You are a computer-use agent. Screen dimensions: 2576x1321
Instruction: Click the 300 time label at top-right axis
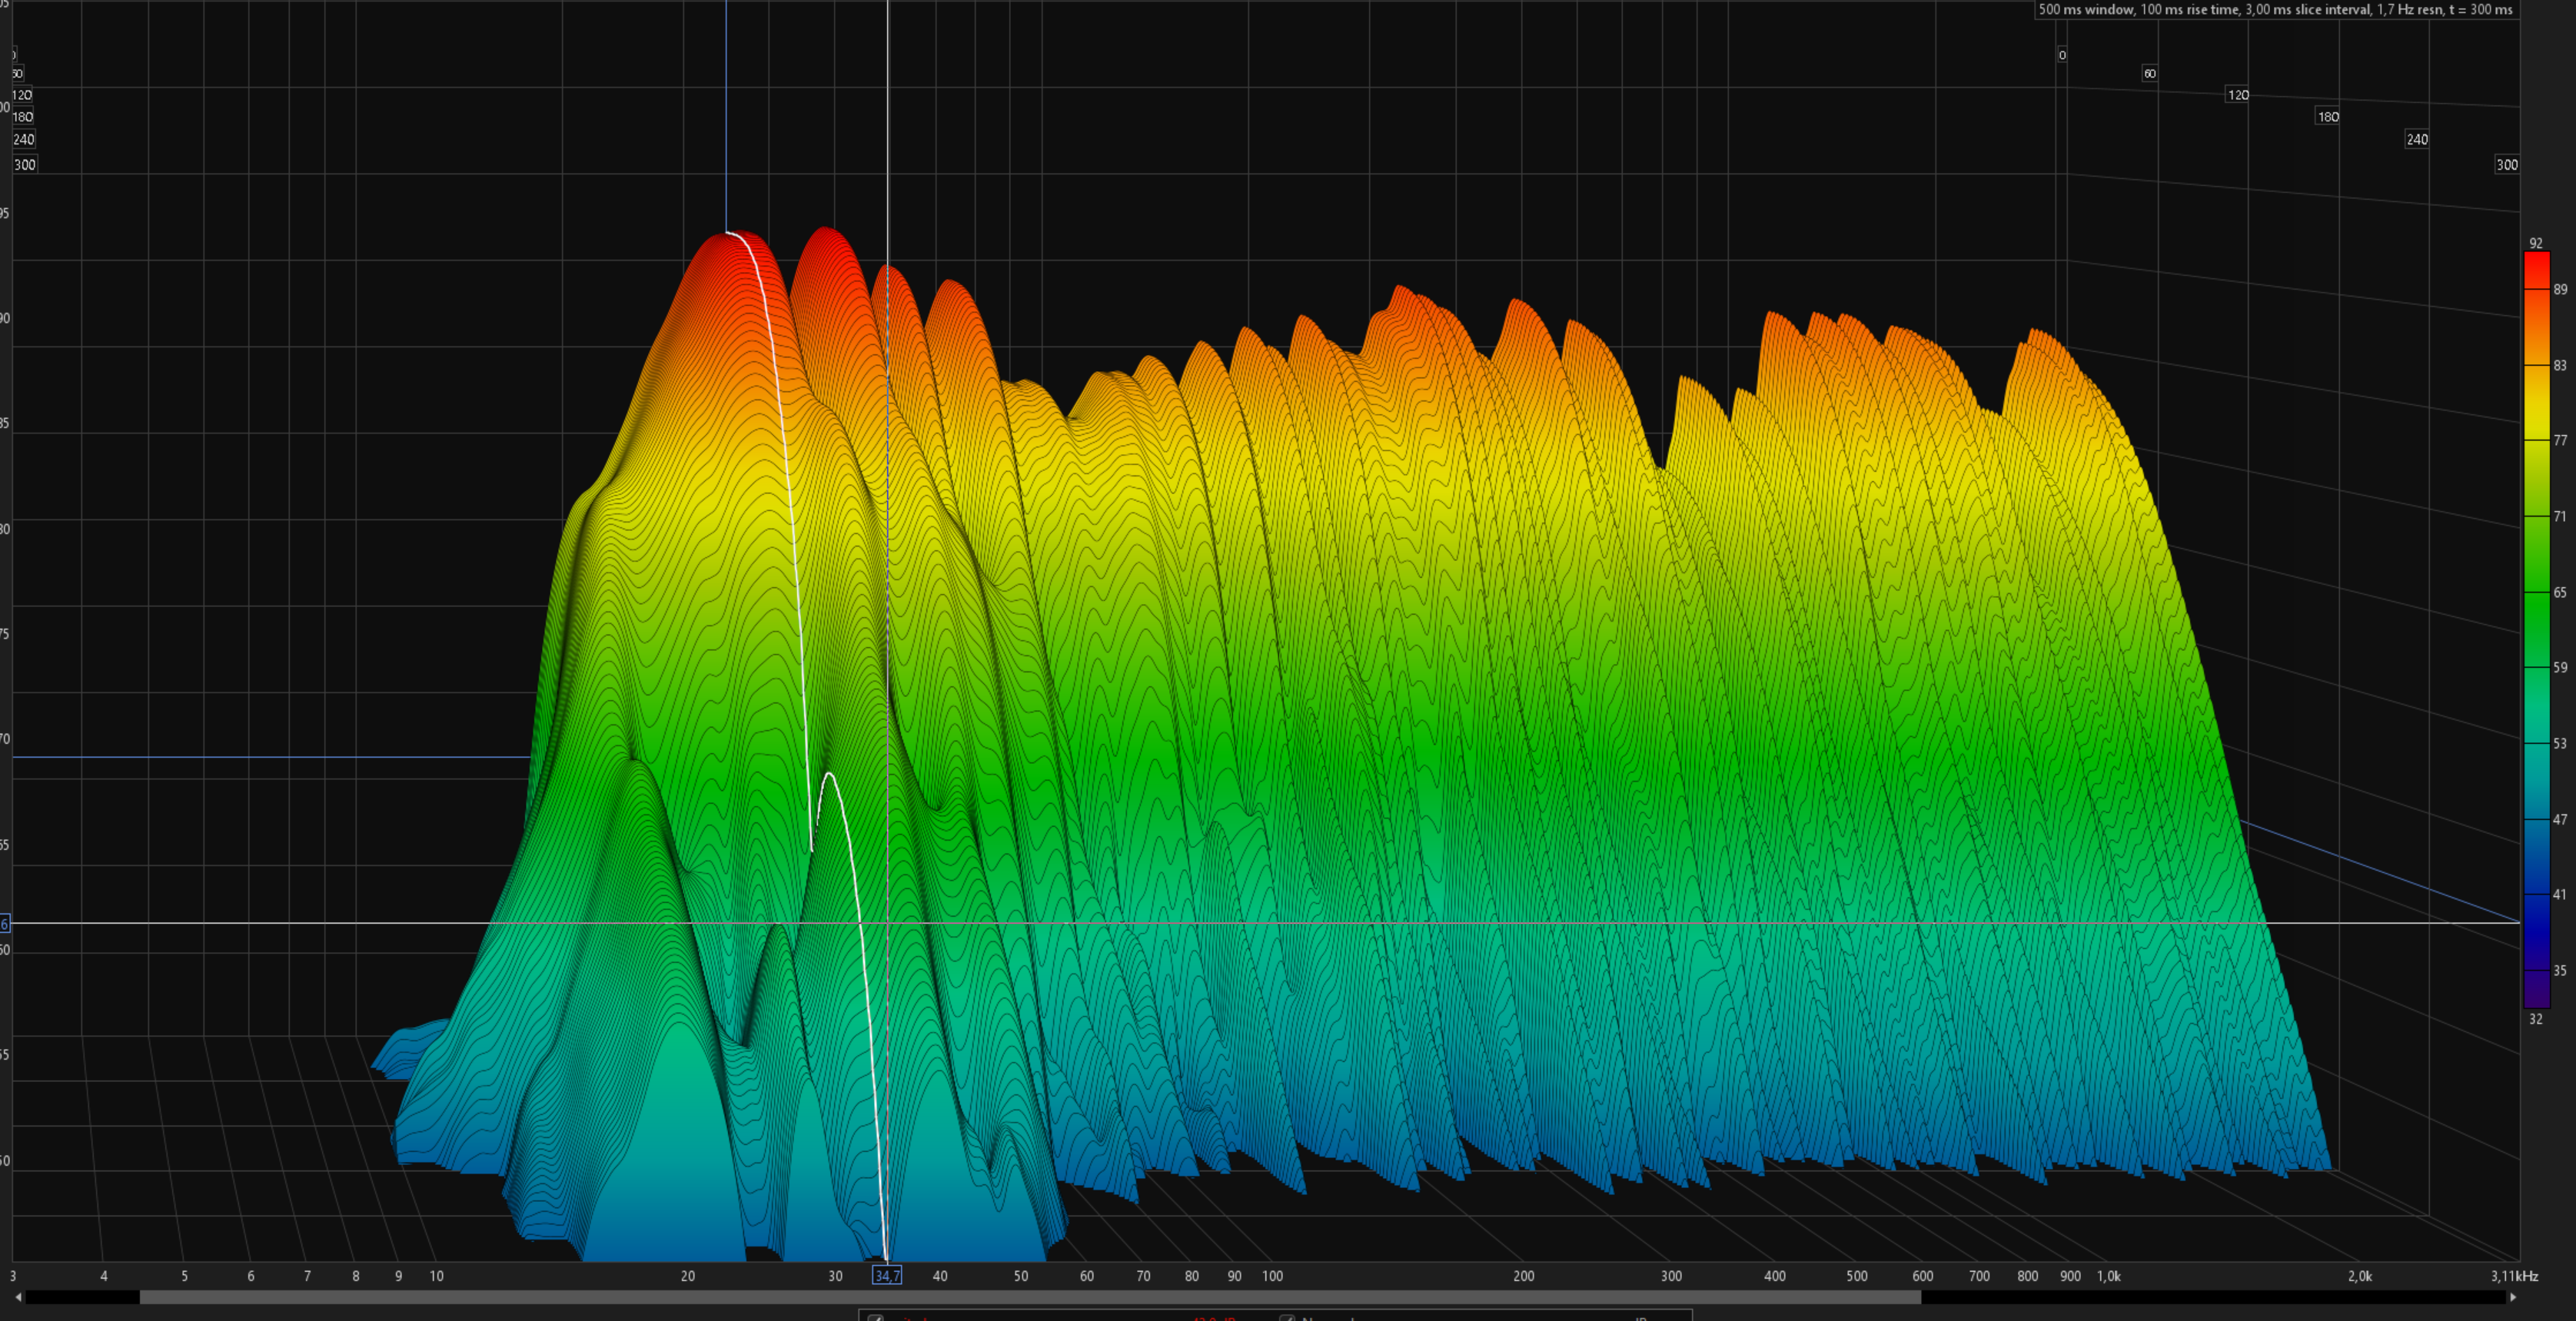click(2506, 165)
